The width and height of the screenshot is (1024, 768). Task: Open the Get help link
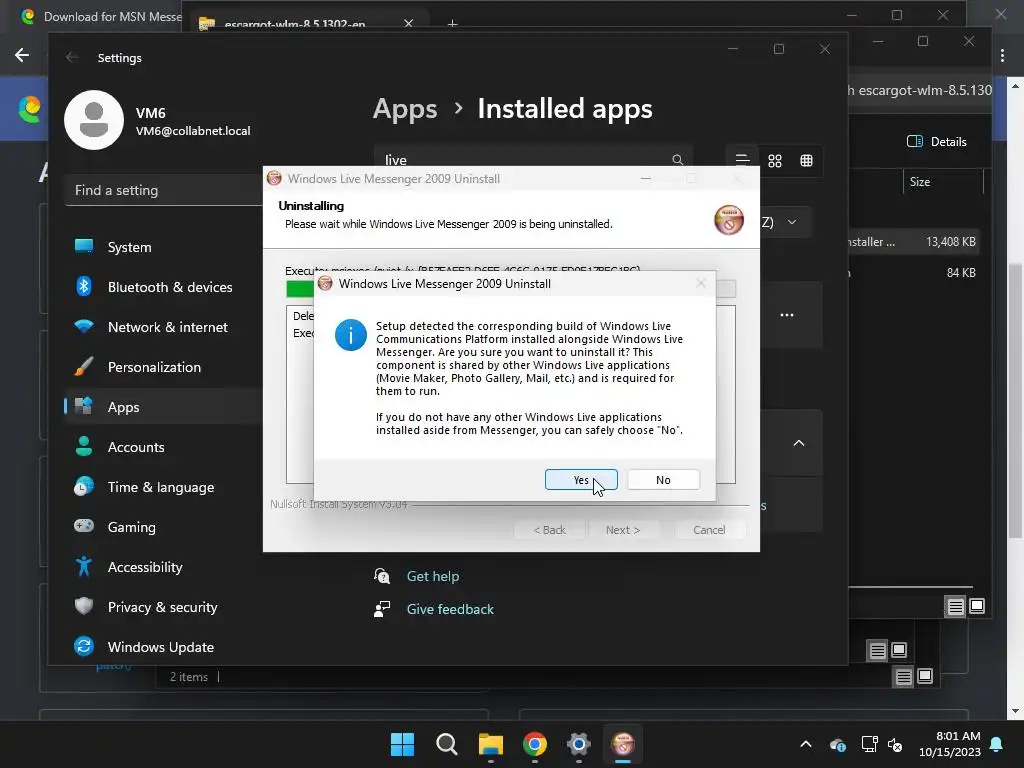click(432, 576)
